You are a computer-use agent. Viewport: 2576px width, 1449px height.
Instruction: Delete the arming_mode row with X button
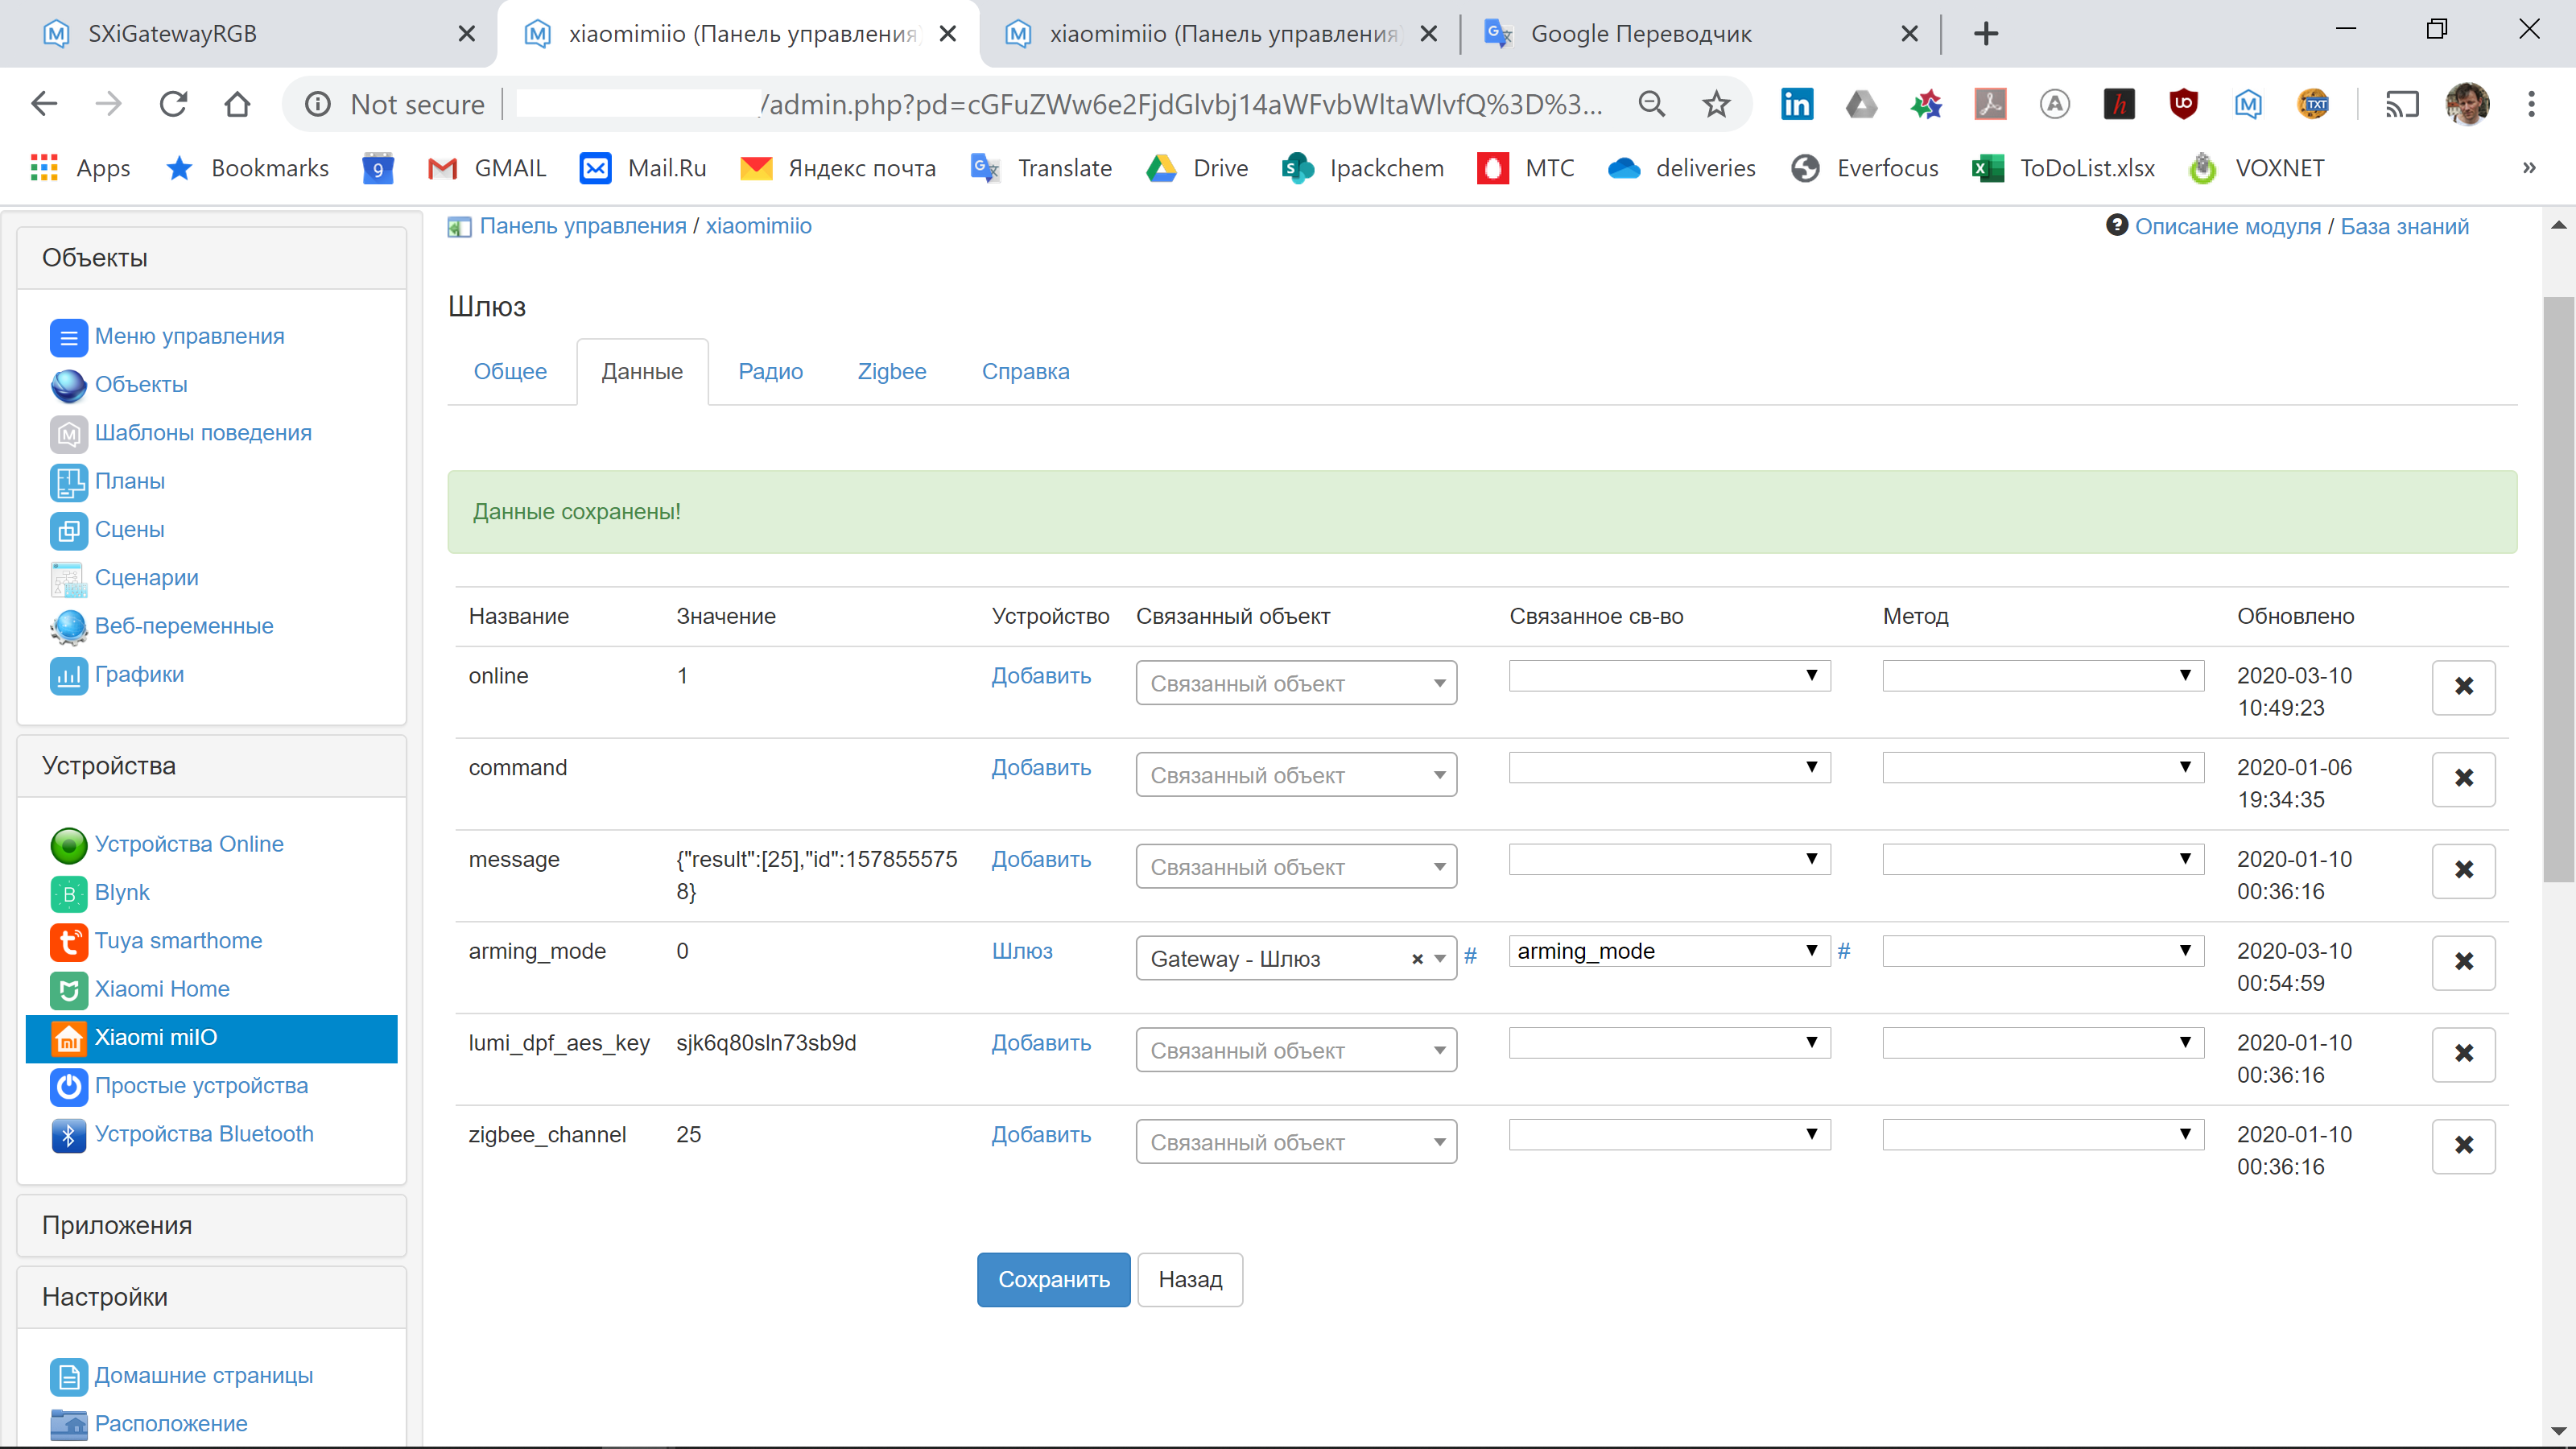tap(2463, 962)
